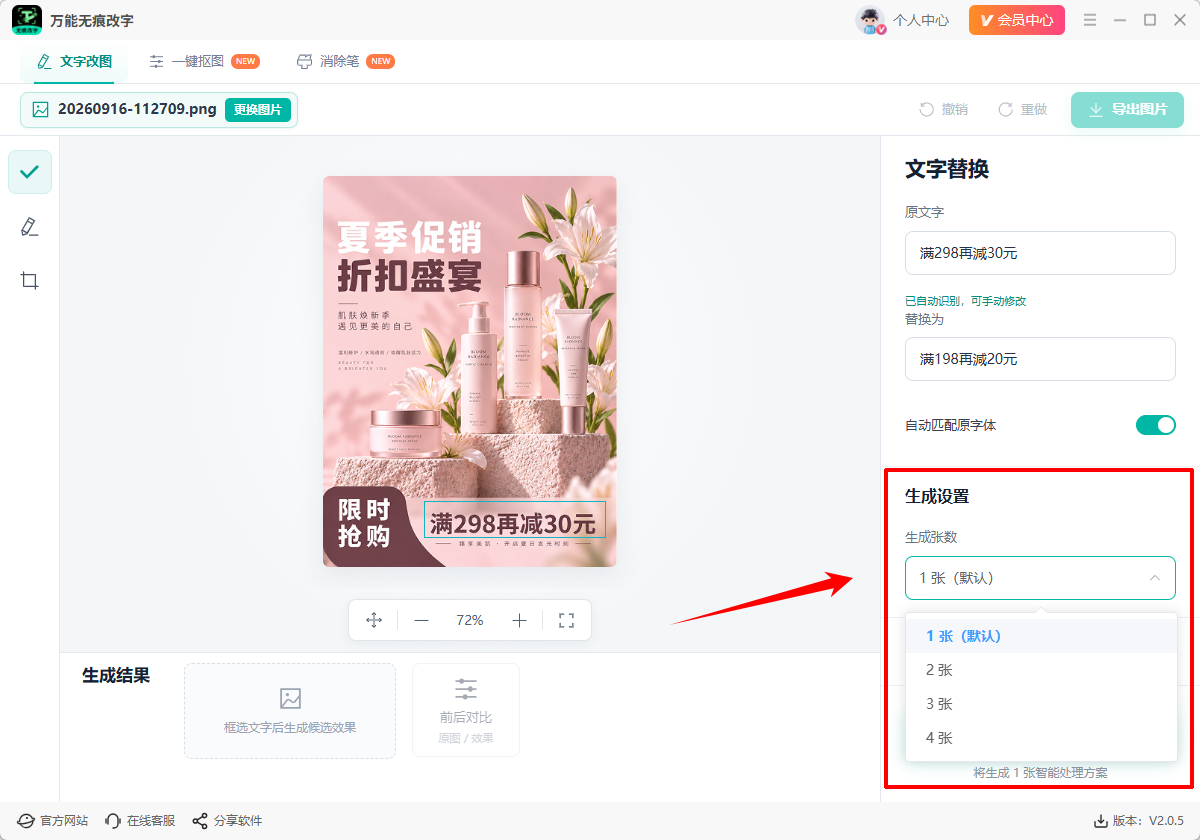Toggle the 自动匹配原字体 switch
The width and height of the screenshot is (1200, 840).
point(1155,425)
